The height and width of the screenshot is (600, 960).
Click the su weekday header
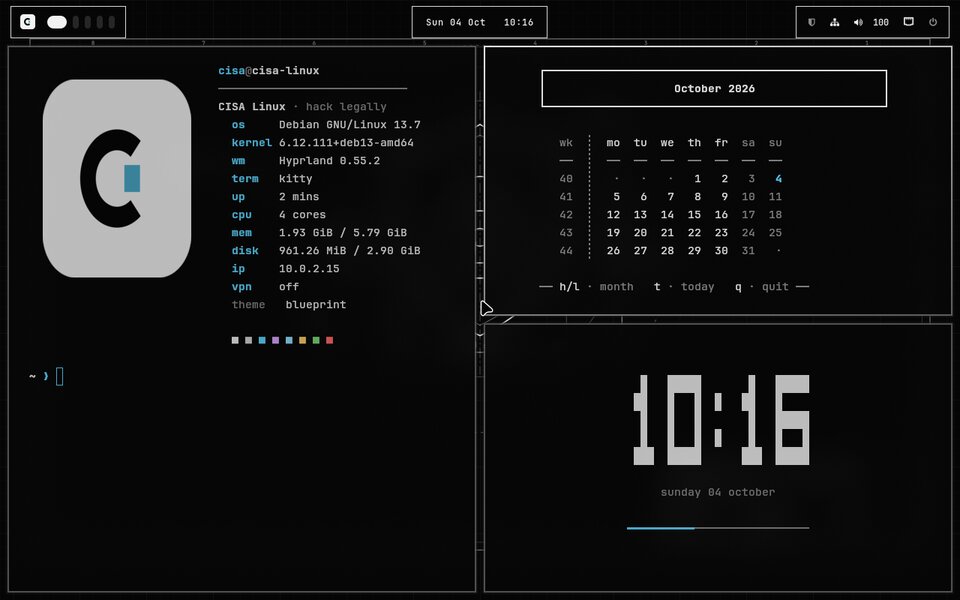click(x=775, y=143)
